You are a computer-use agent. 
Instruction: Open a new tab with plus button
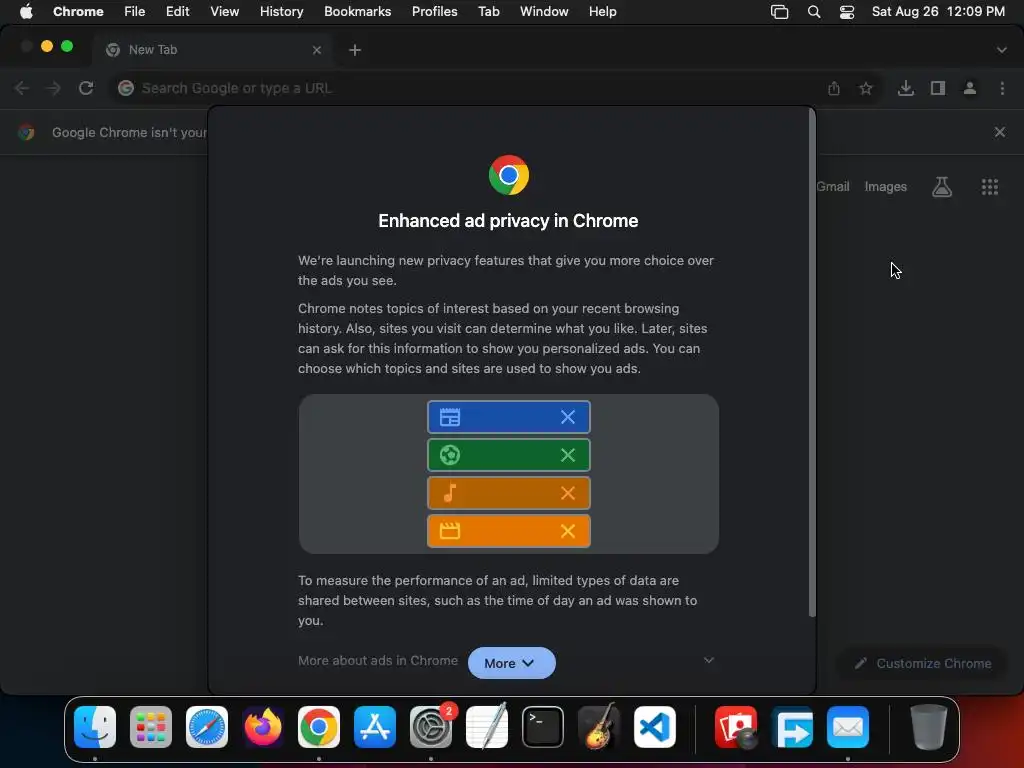[x=355, y=50]
